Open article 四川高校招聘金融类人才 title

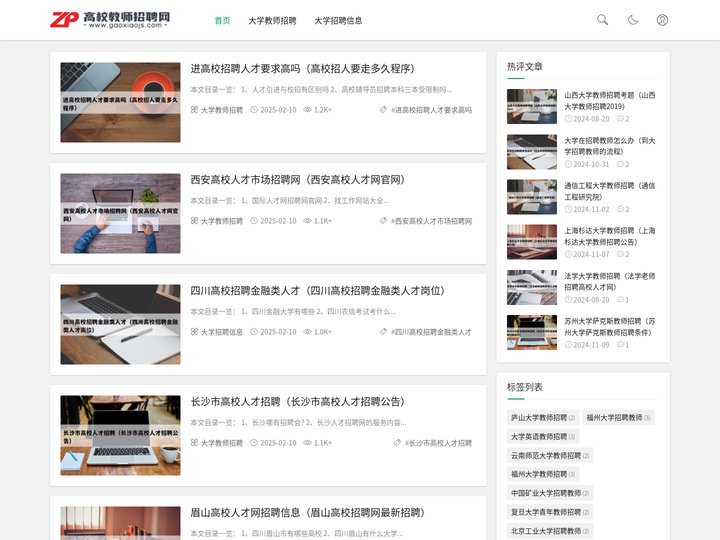pos(318,291)
